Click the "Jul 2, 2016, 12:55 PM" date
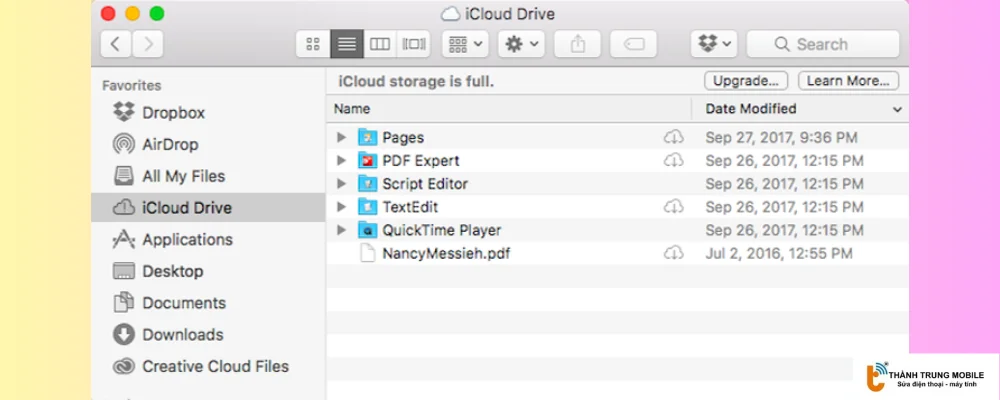This screenshot has width=1000, height=400. click(x=779, y=253)
